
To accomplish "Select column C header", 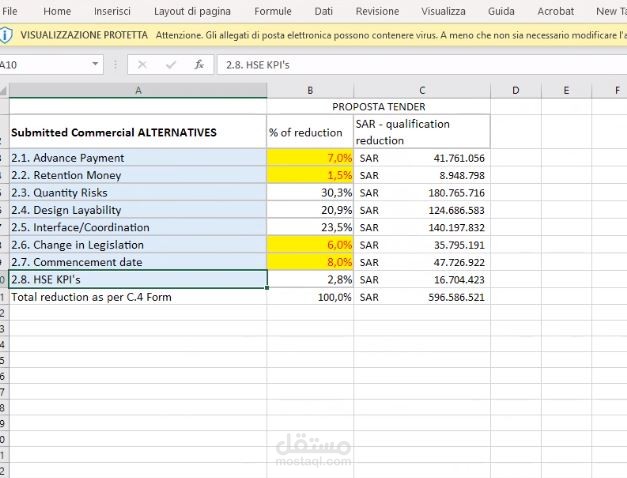I will tap(422, 91).
